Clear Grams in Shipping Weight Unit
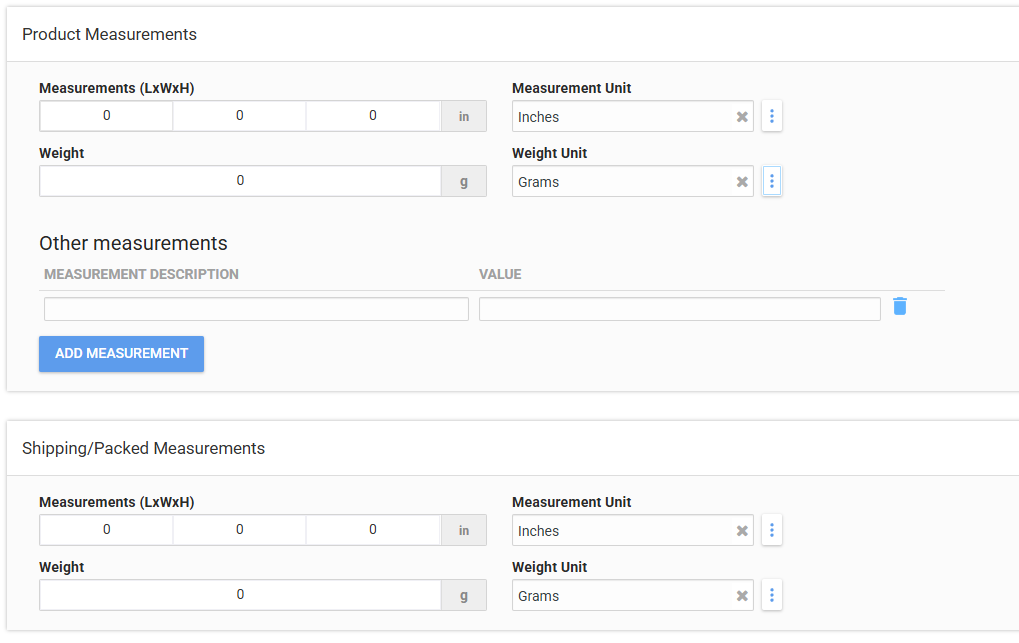The image size is (1019, 643). [x=742, y=596]
